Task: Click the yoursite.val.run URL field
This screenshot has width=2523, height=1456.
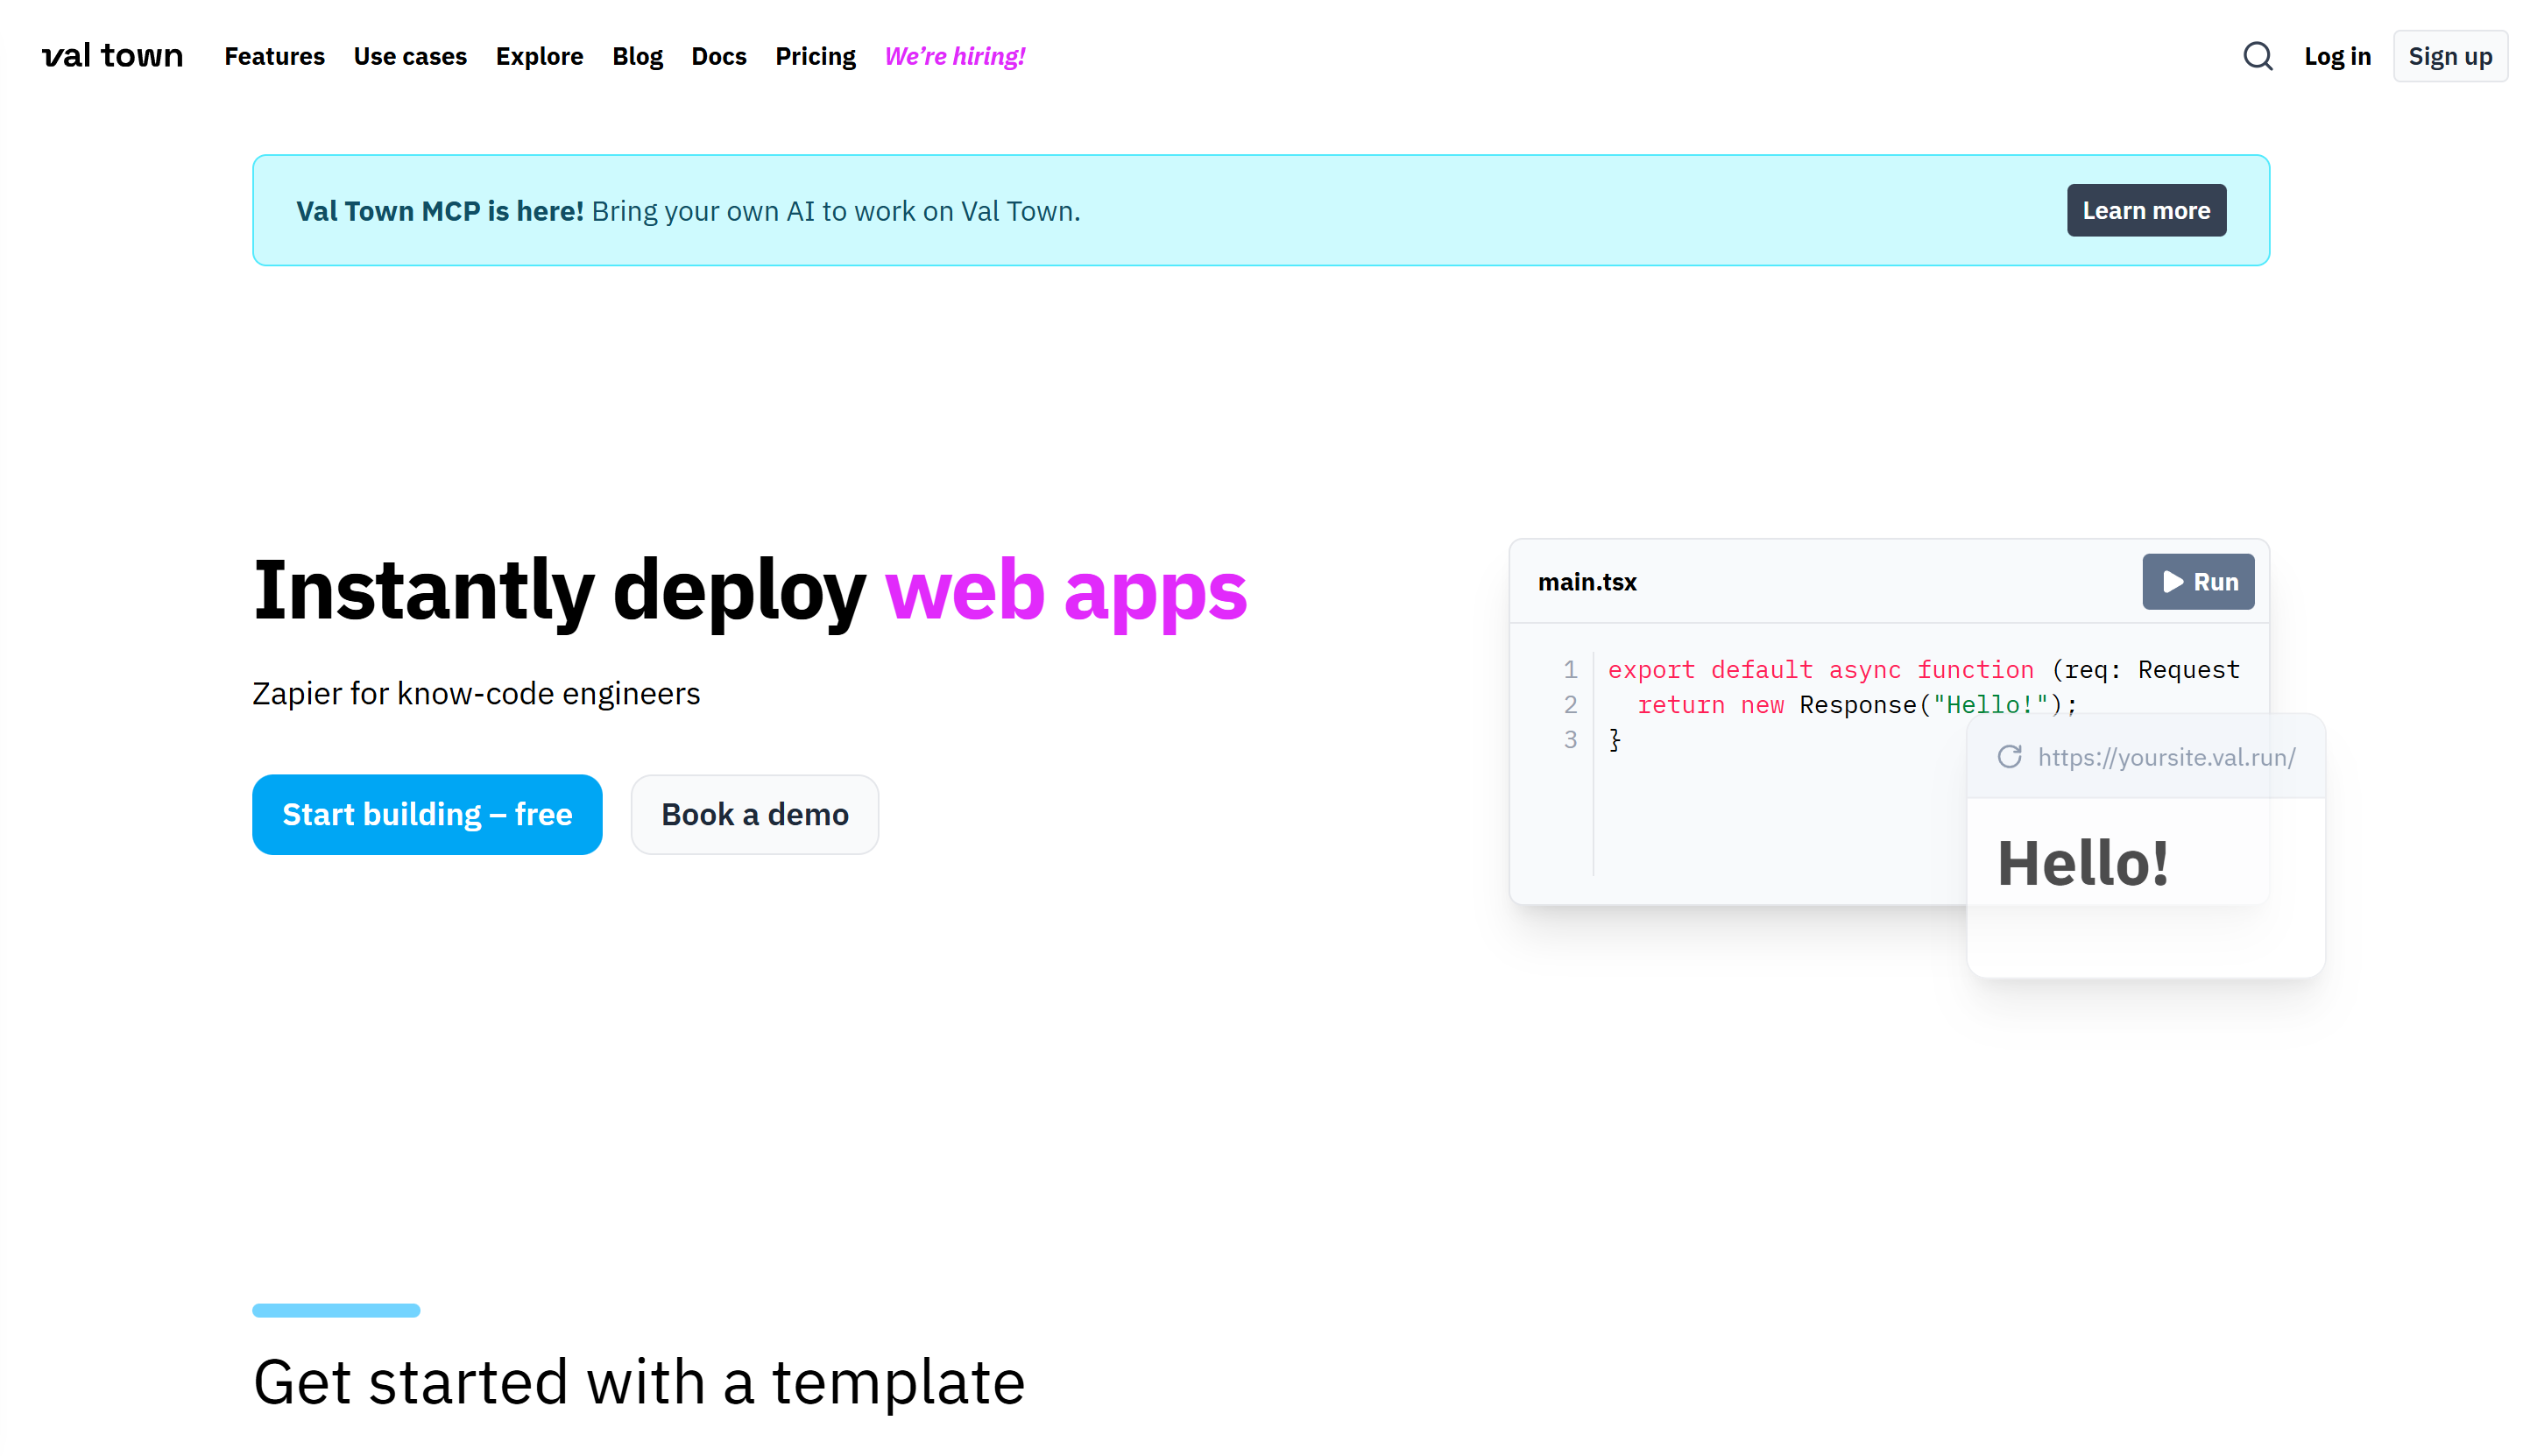Action: pos(2166,757)
